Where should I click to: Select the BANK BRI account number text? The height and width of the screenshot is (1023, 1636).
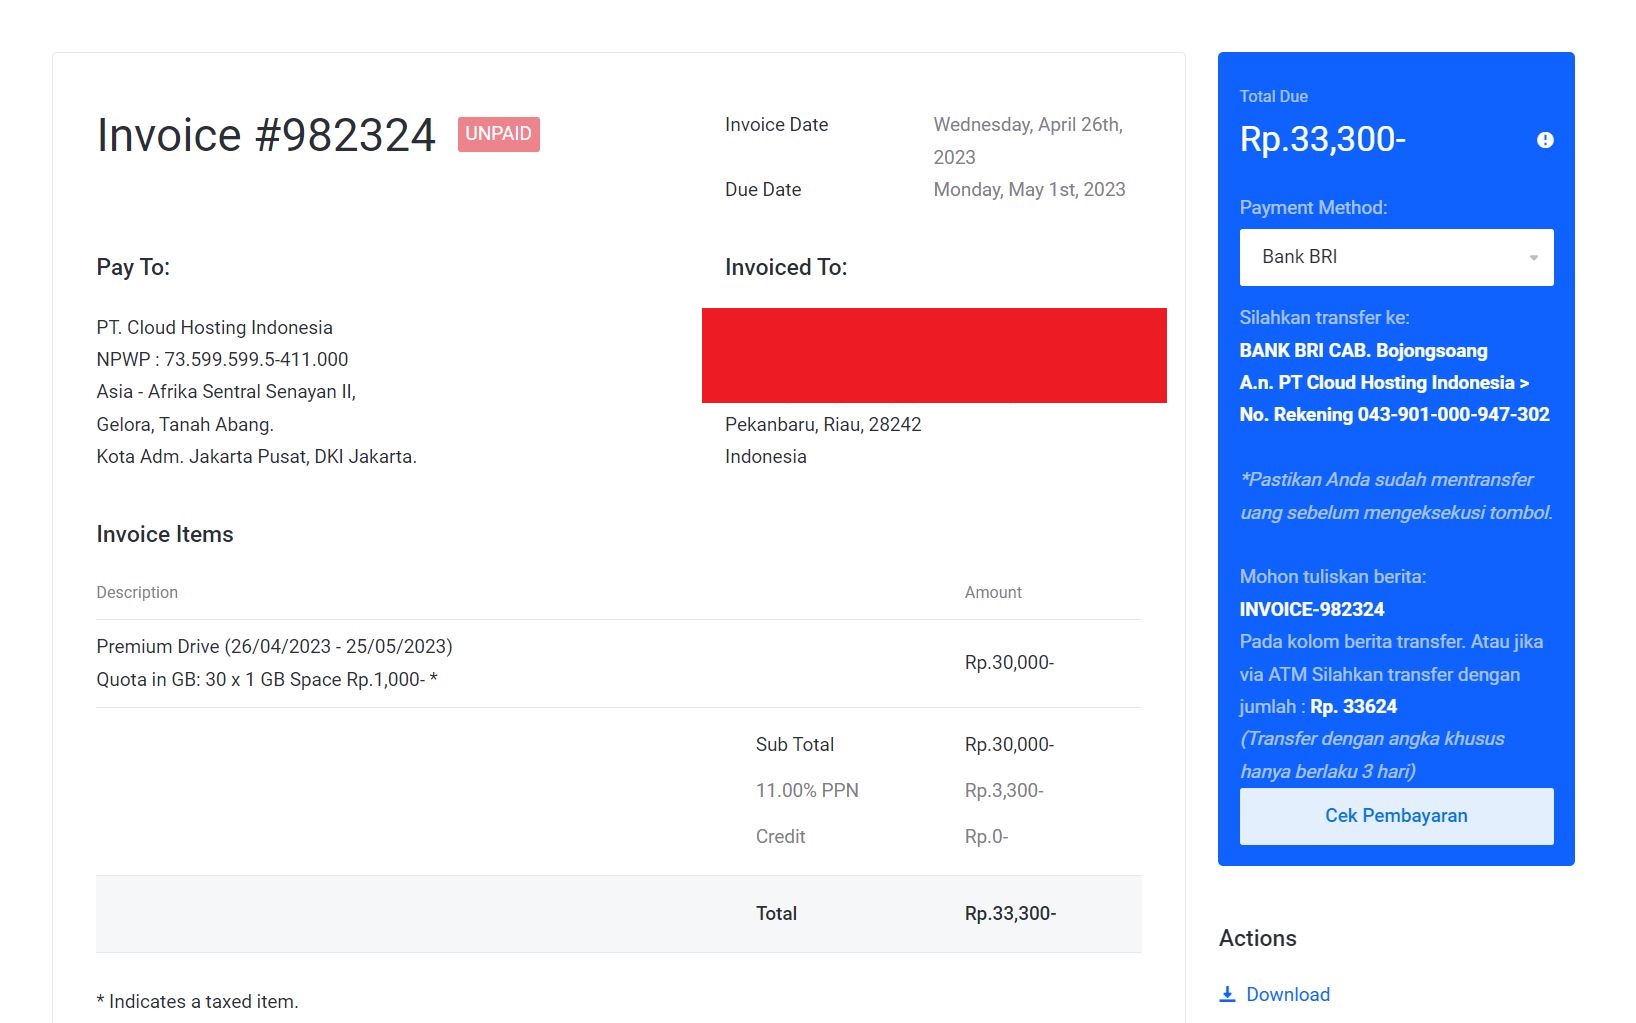[x=1394, y=414]
